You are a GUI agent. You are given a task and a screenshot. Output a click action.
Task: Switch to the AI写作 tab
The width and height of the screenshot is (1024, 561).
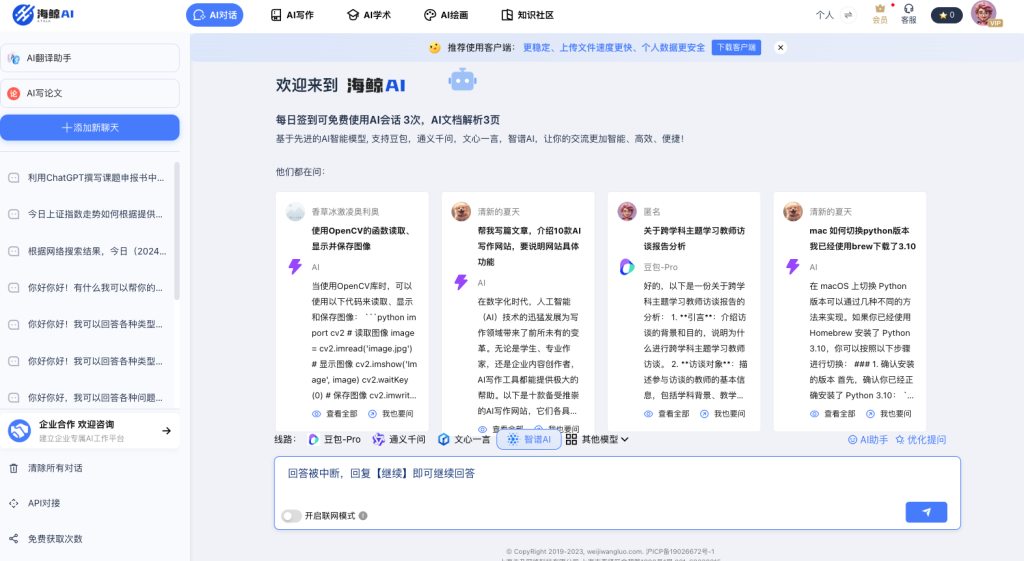pyautogui.click(x=292, y=15)
